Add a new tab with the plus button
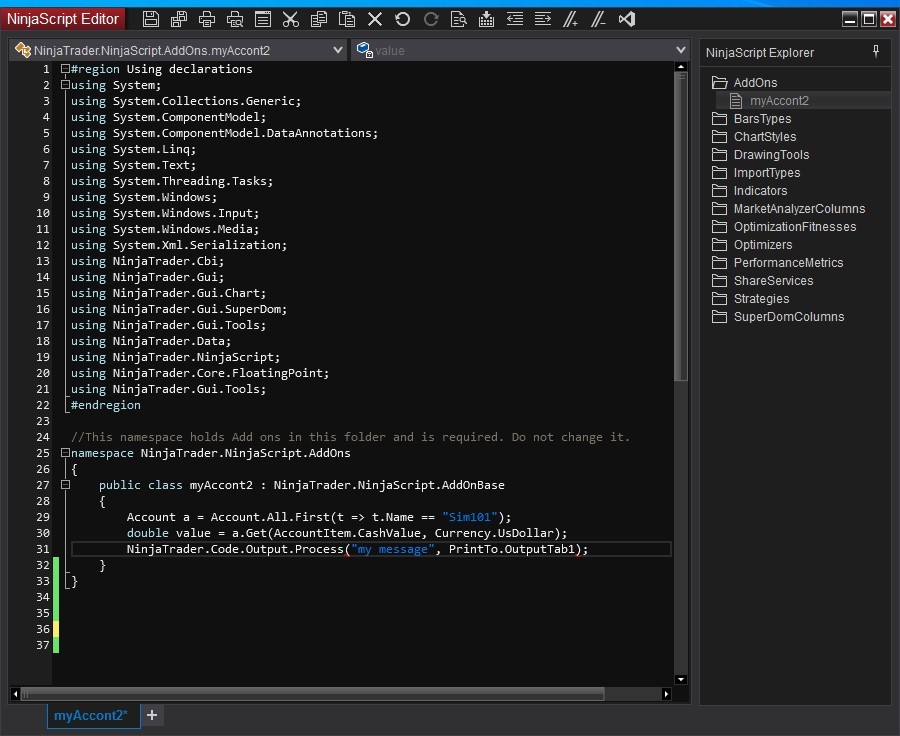900x736 pixels. coord(152,715)
